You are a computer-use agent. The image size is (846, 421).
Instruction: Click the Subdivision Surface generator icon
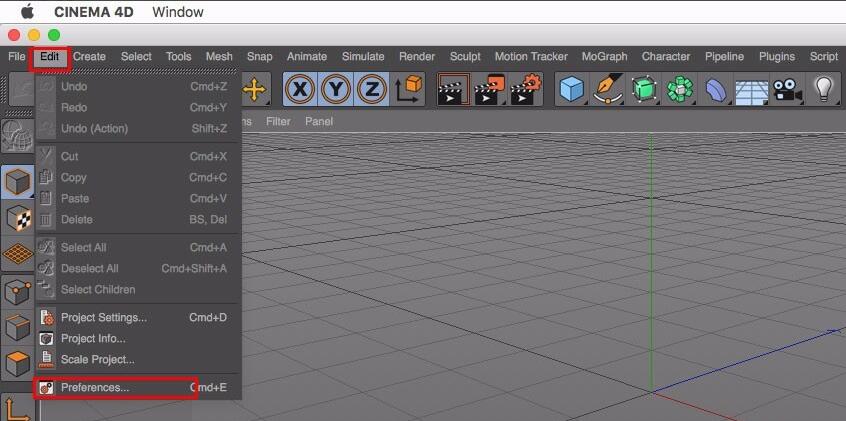tap(644, 89)
